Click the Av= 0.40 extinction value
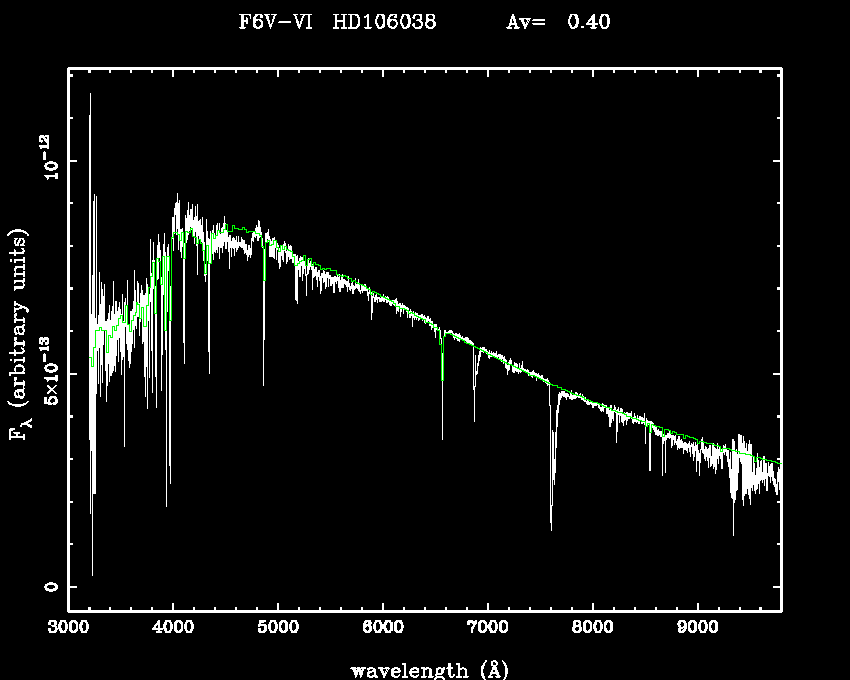Viewport: 850px width, 680px height. pyautogui.click(x=558, y=22)
